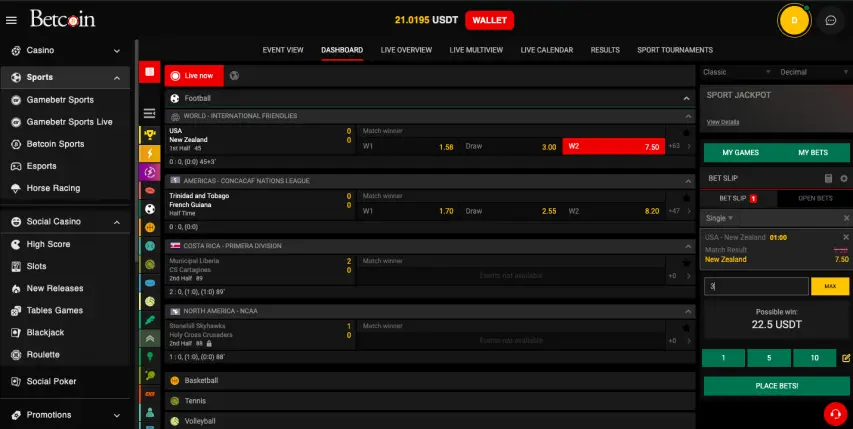Favorite the USA vs New Zealand match star
This screenshot has height=429, width=853.
[686, 132]
